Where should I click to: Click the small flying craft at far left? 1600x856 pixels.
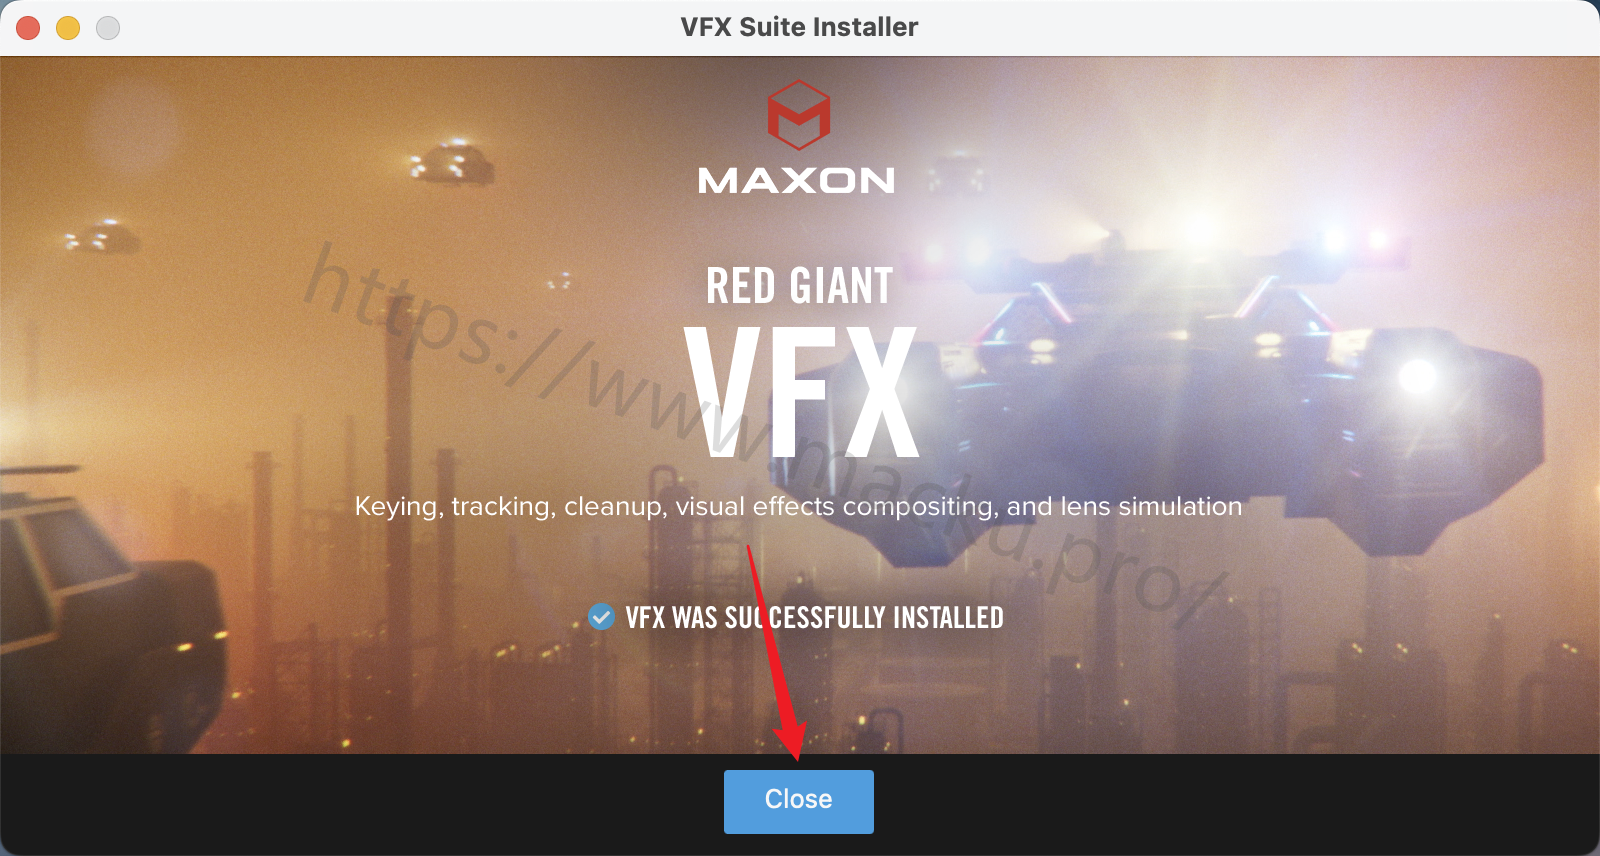pyautogui.click(x=100, y=237)
